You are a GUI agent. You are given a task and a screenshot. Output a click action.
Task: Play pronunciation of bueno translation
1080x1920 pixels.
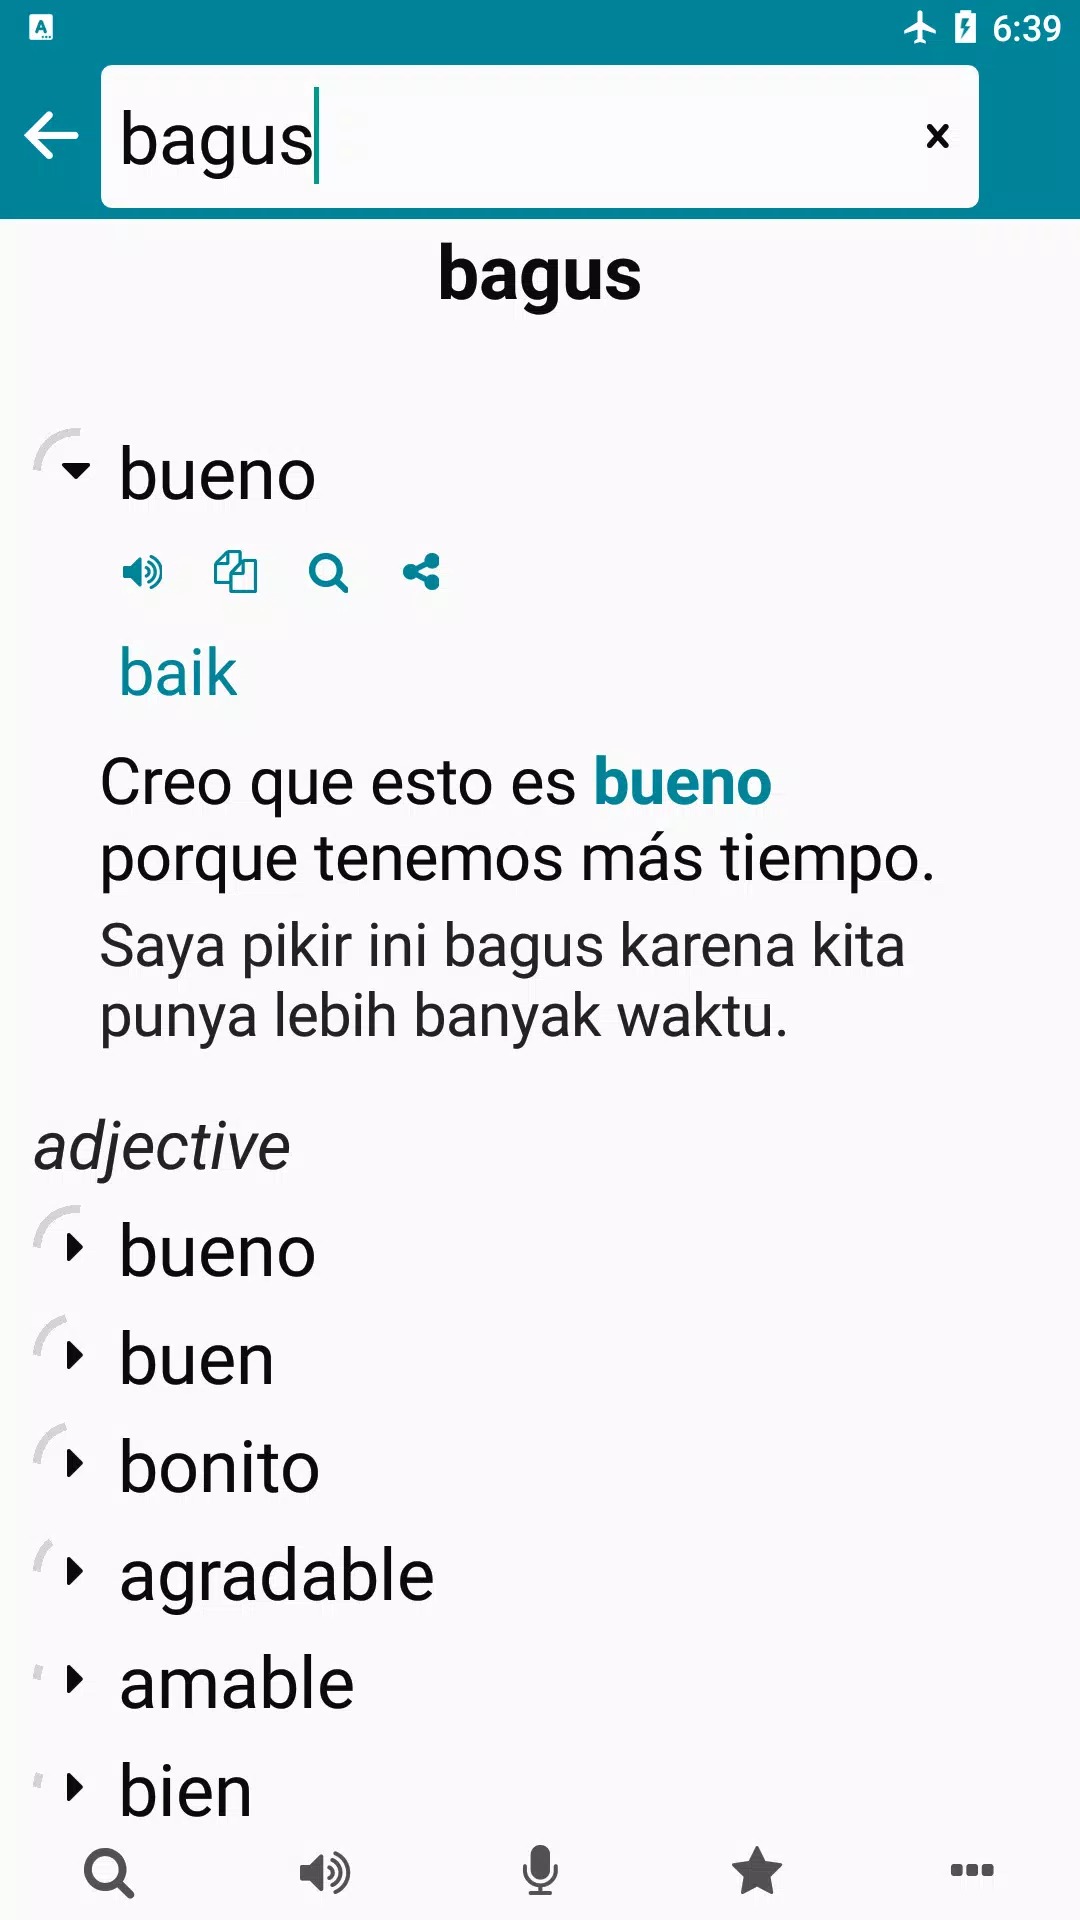142,573
